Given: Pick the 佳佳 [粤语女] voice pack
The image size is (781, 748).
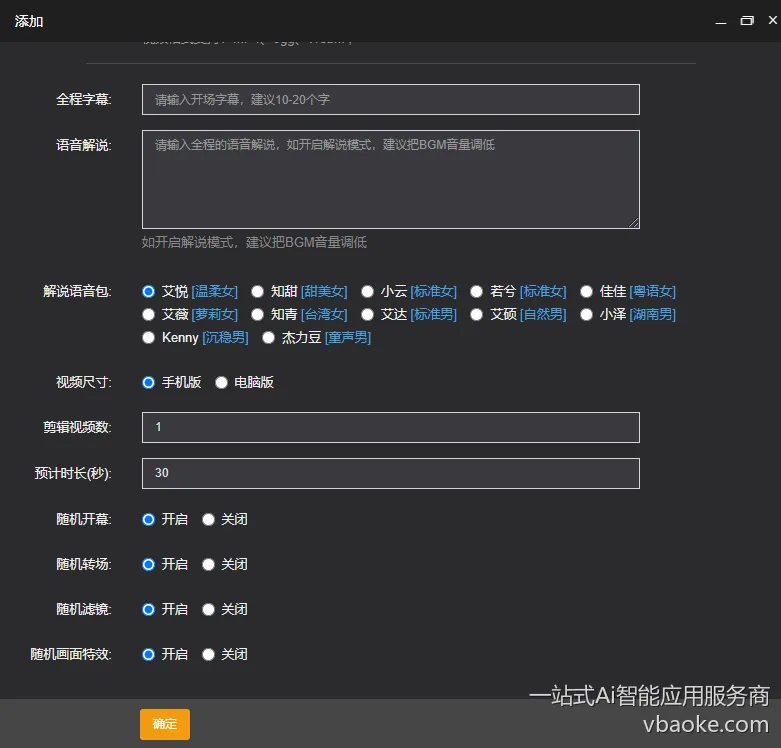Looking at the screenshot, I should 587,291.
